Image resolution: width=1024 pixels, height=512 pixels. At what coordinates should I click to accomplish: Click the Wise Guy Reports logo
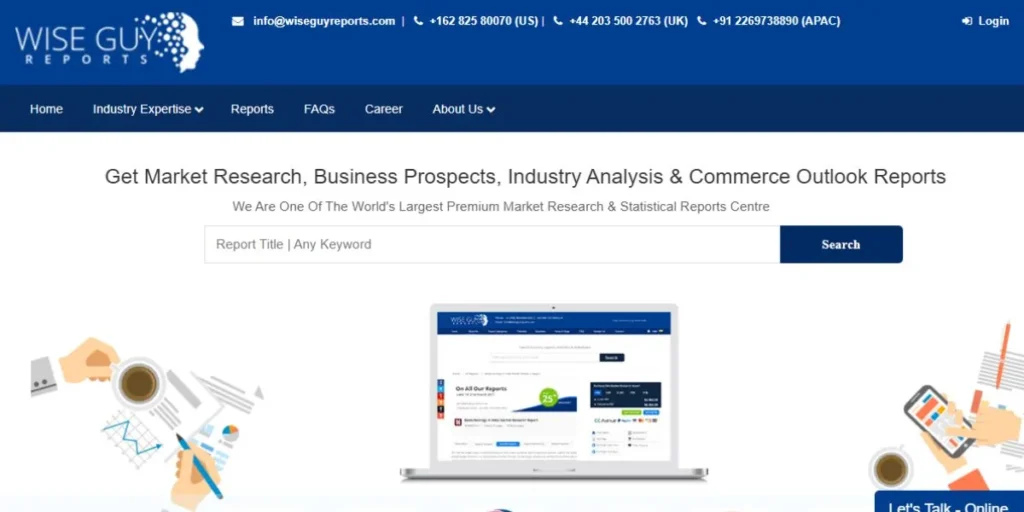tap(109, 42)
